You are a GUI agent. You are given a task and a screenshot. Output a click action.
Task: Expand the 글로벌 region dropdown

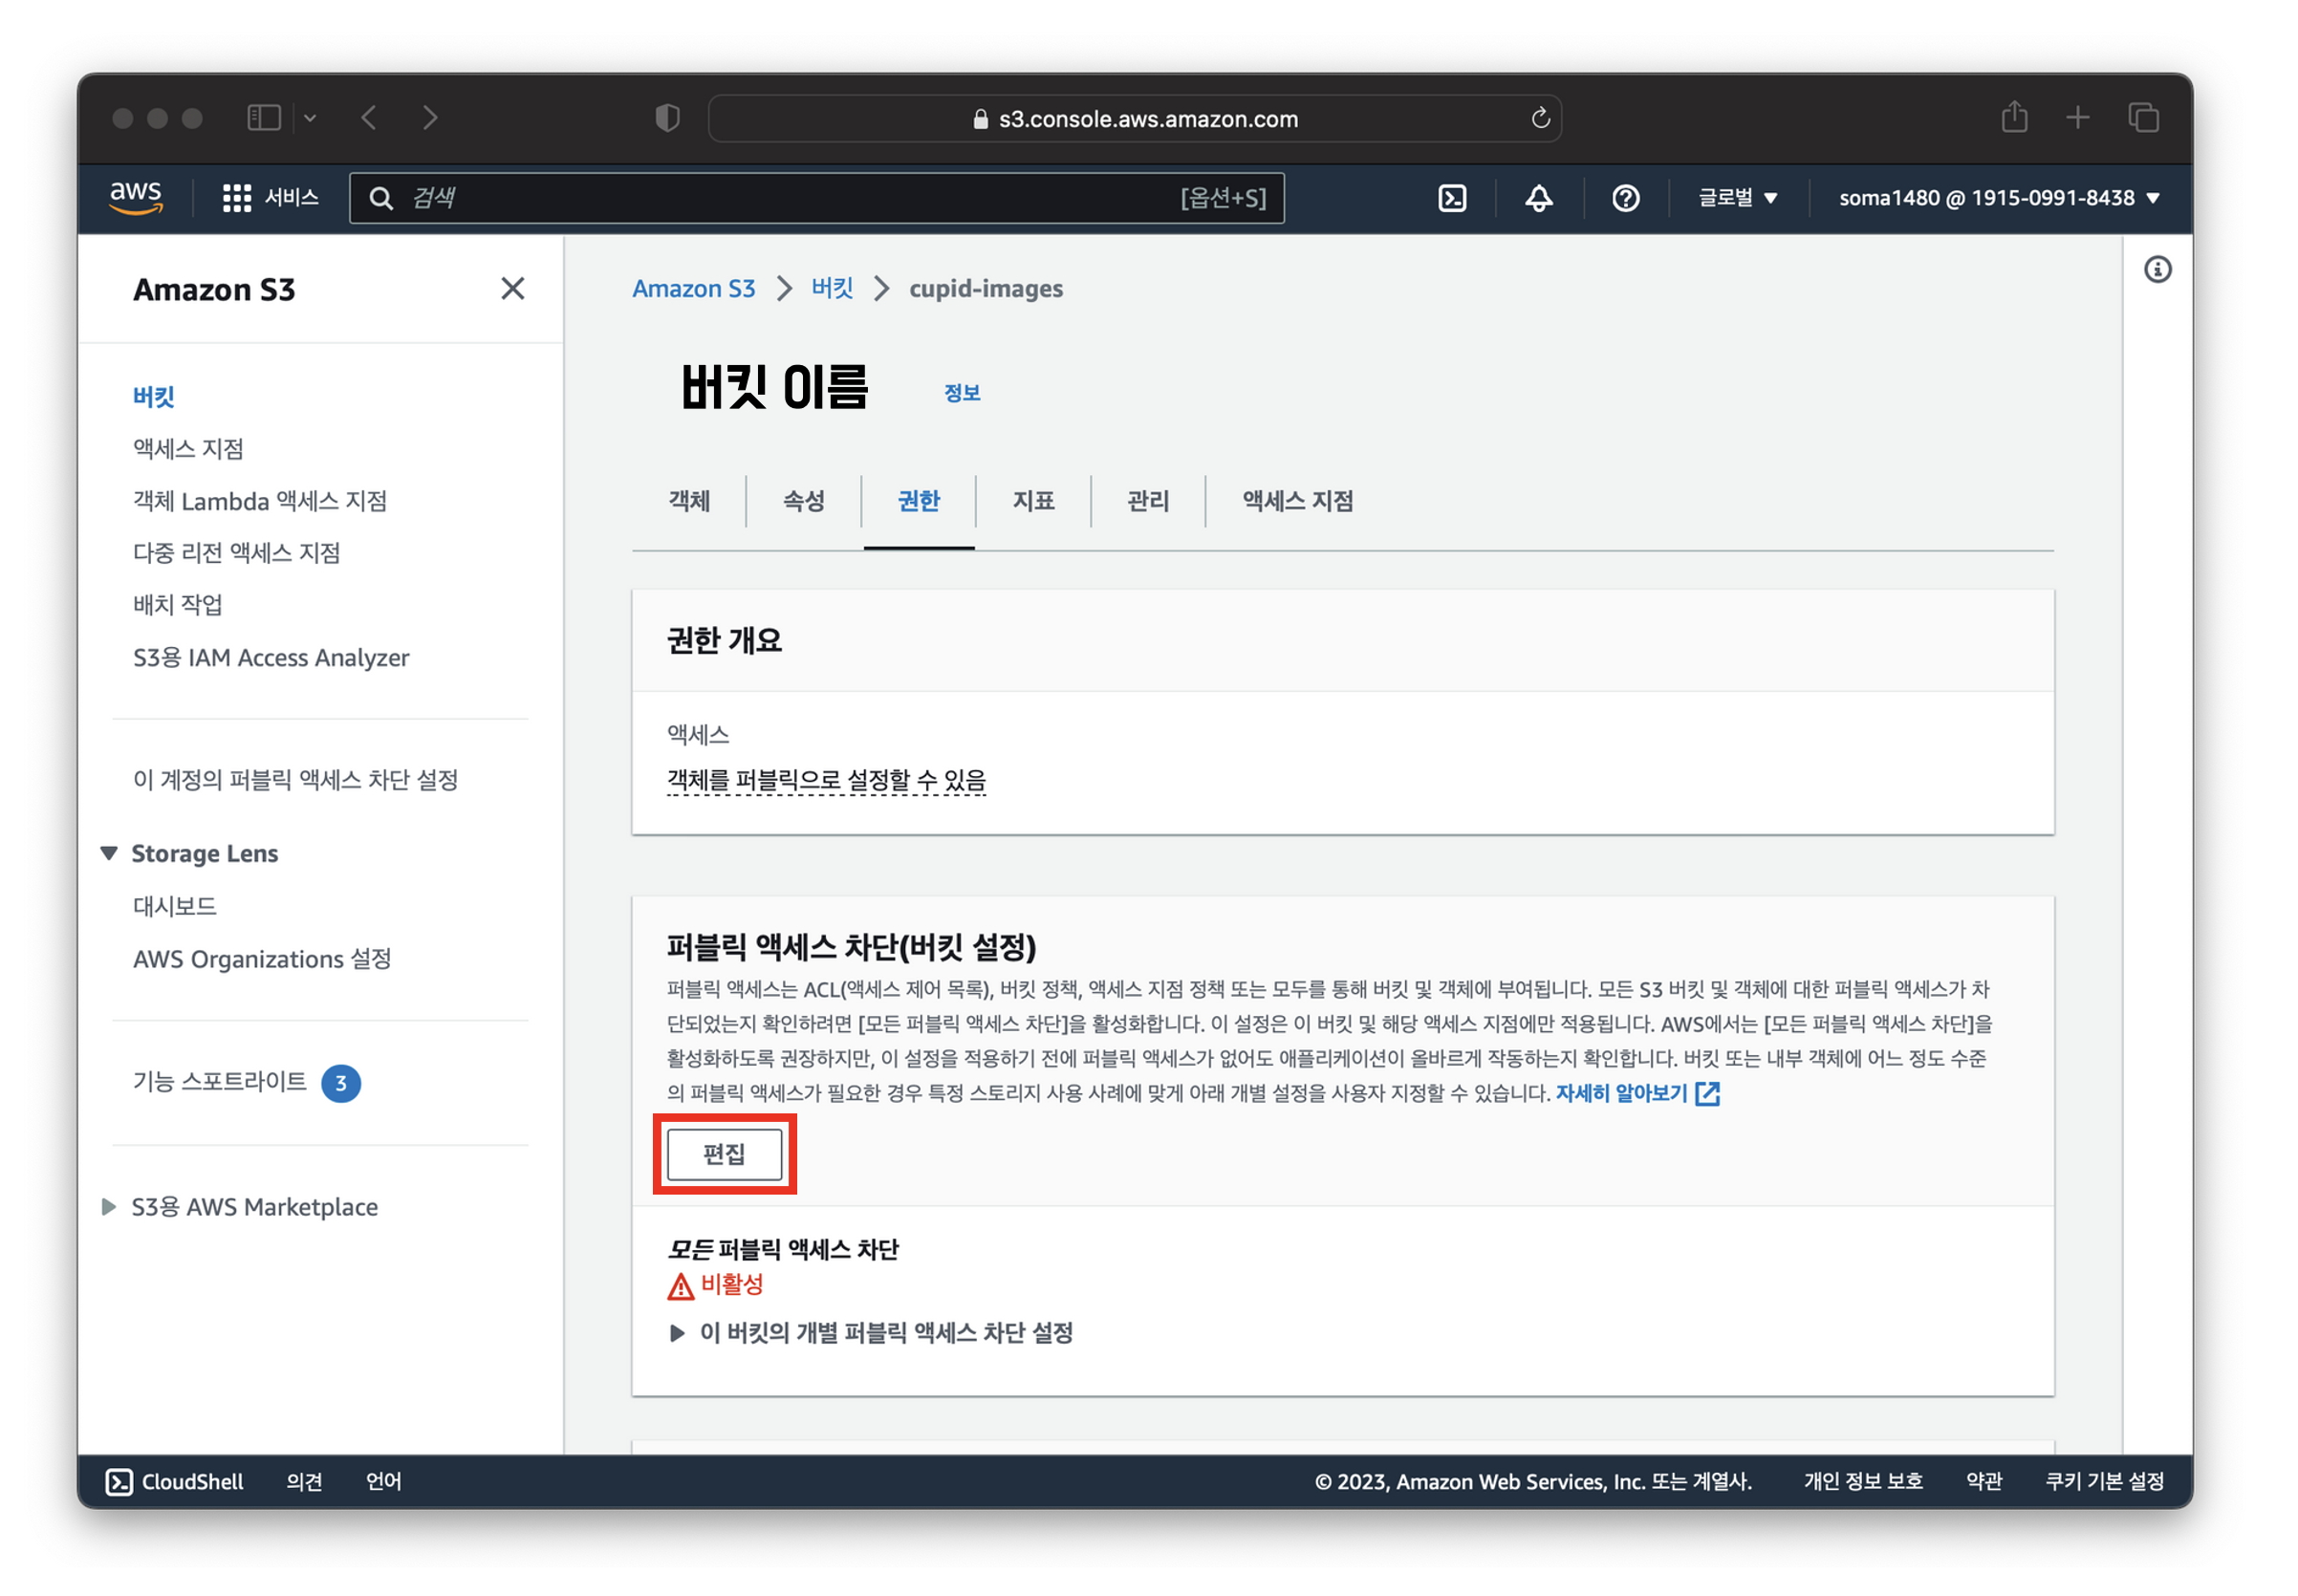tap(1737, 198)
